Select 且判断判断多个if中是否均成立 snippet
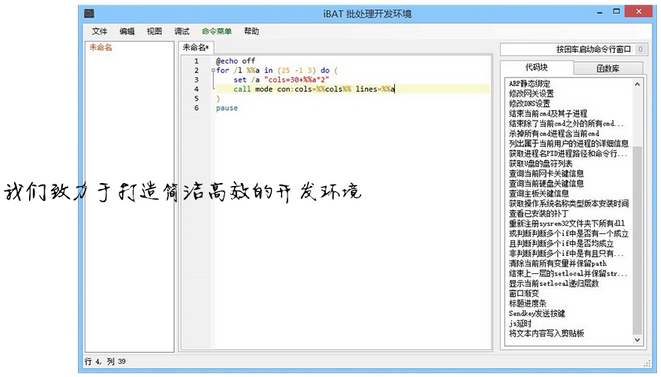661x377 pixels. [x=561, y=243]
